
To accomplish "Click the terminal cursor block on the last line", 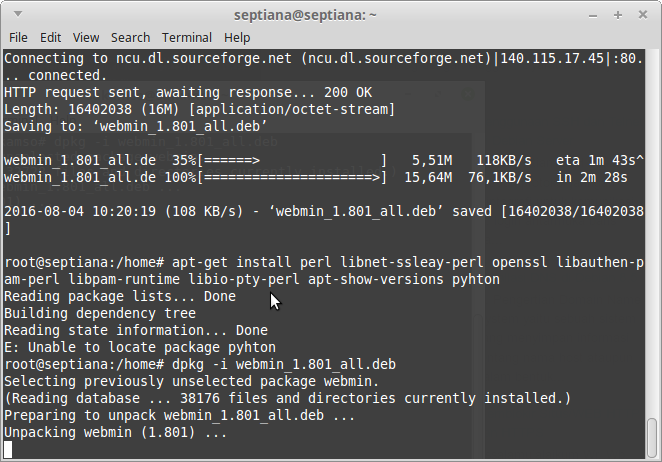I will pyautogui.click(x=9, y=450).
